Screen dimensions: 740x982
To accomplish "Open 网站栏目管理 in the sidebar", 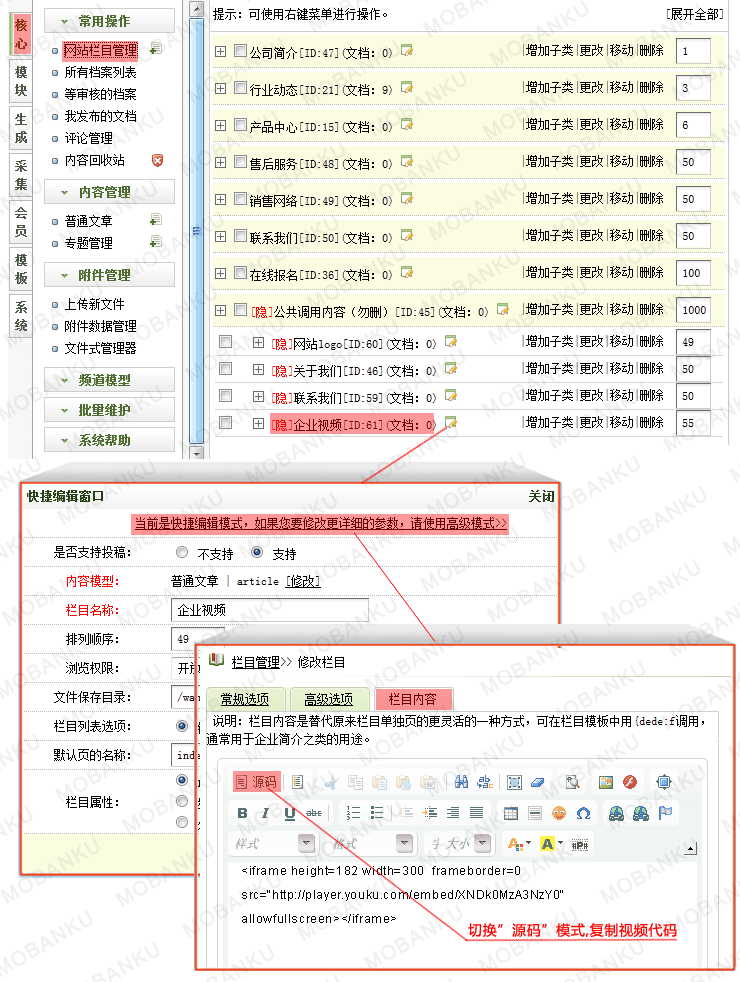I will pos(101,50).
